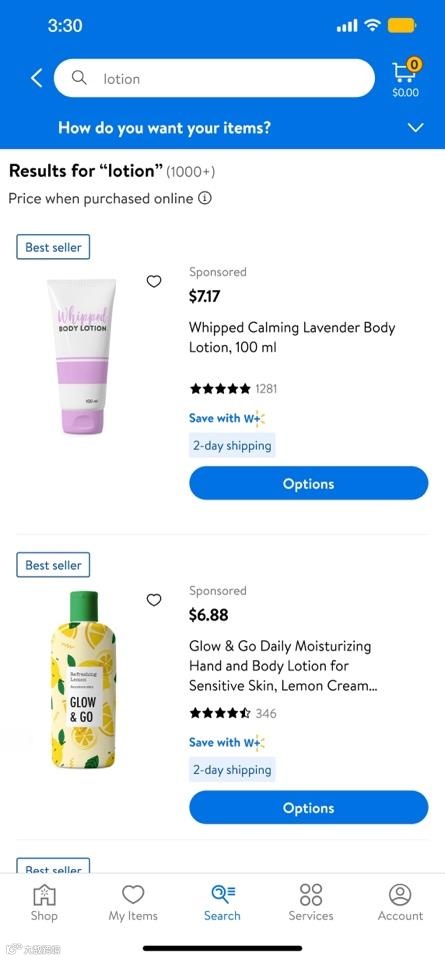Tap the Whipped body lotion product image
445x960 pixels.
[81, 356]
